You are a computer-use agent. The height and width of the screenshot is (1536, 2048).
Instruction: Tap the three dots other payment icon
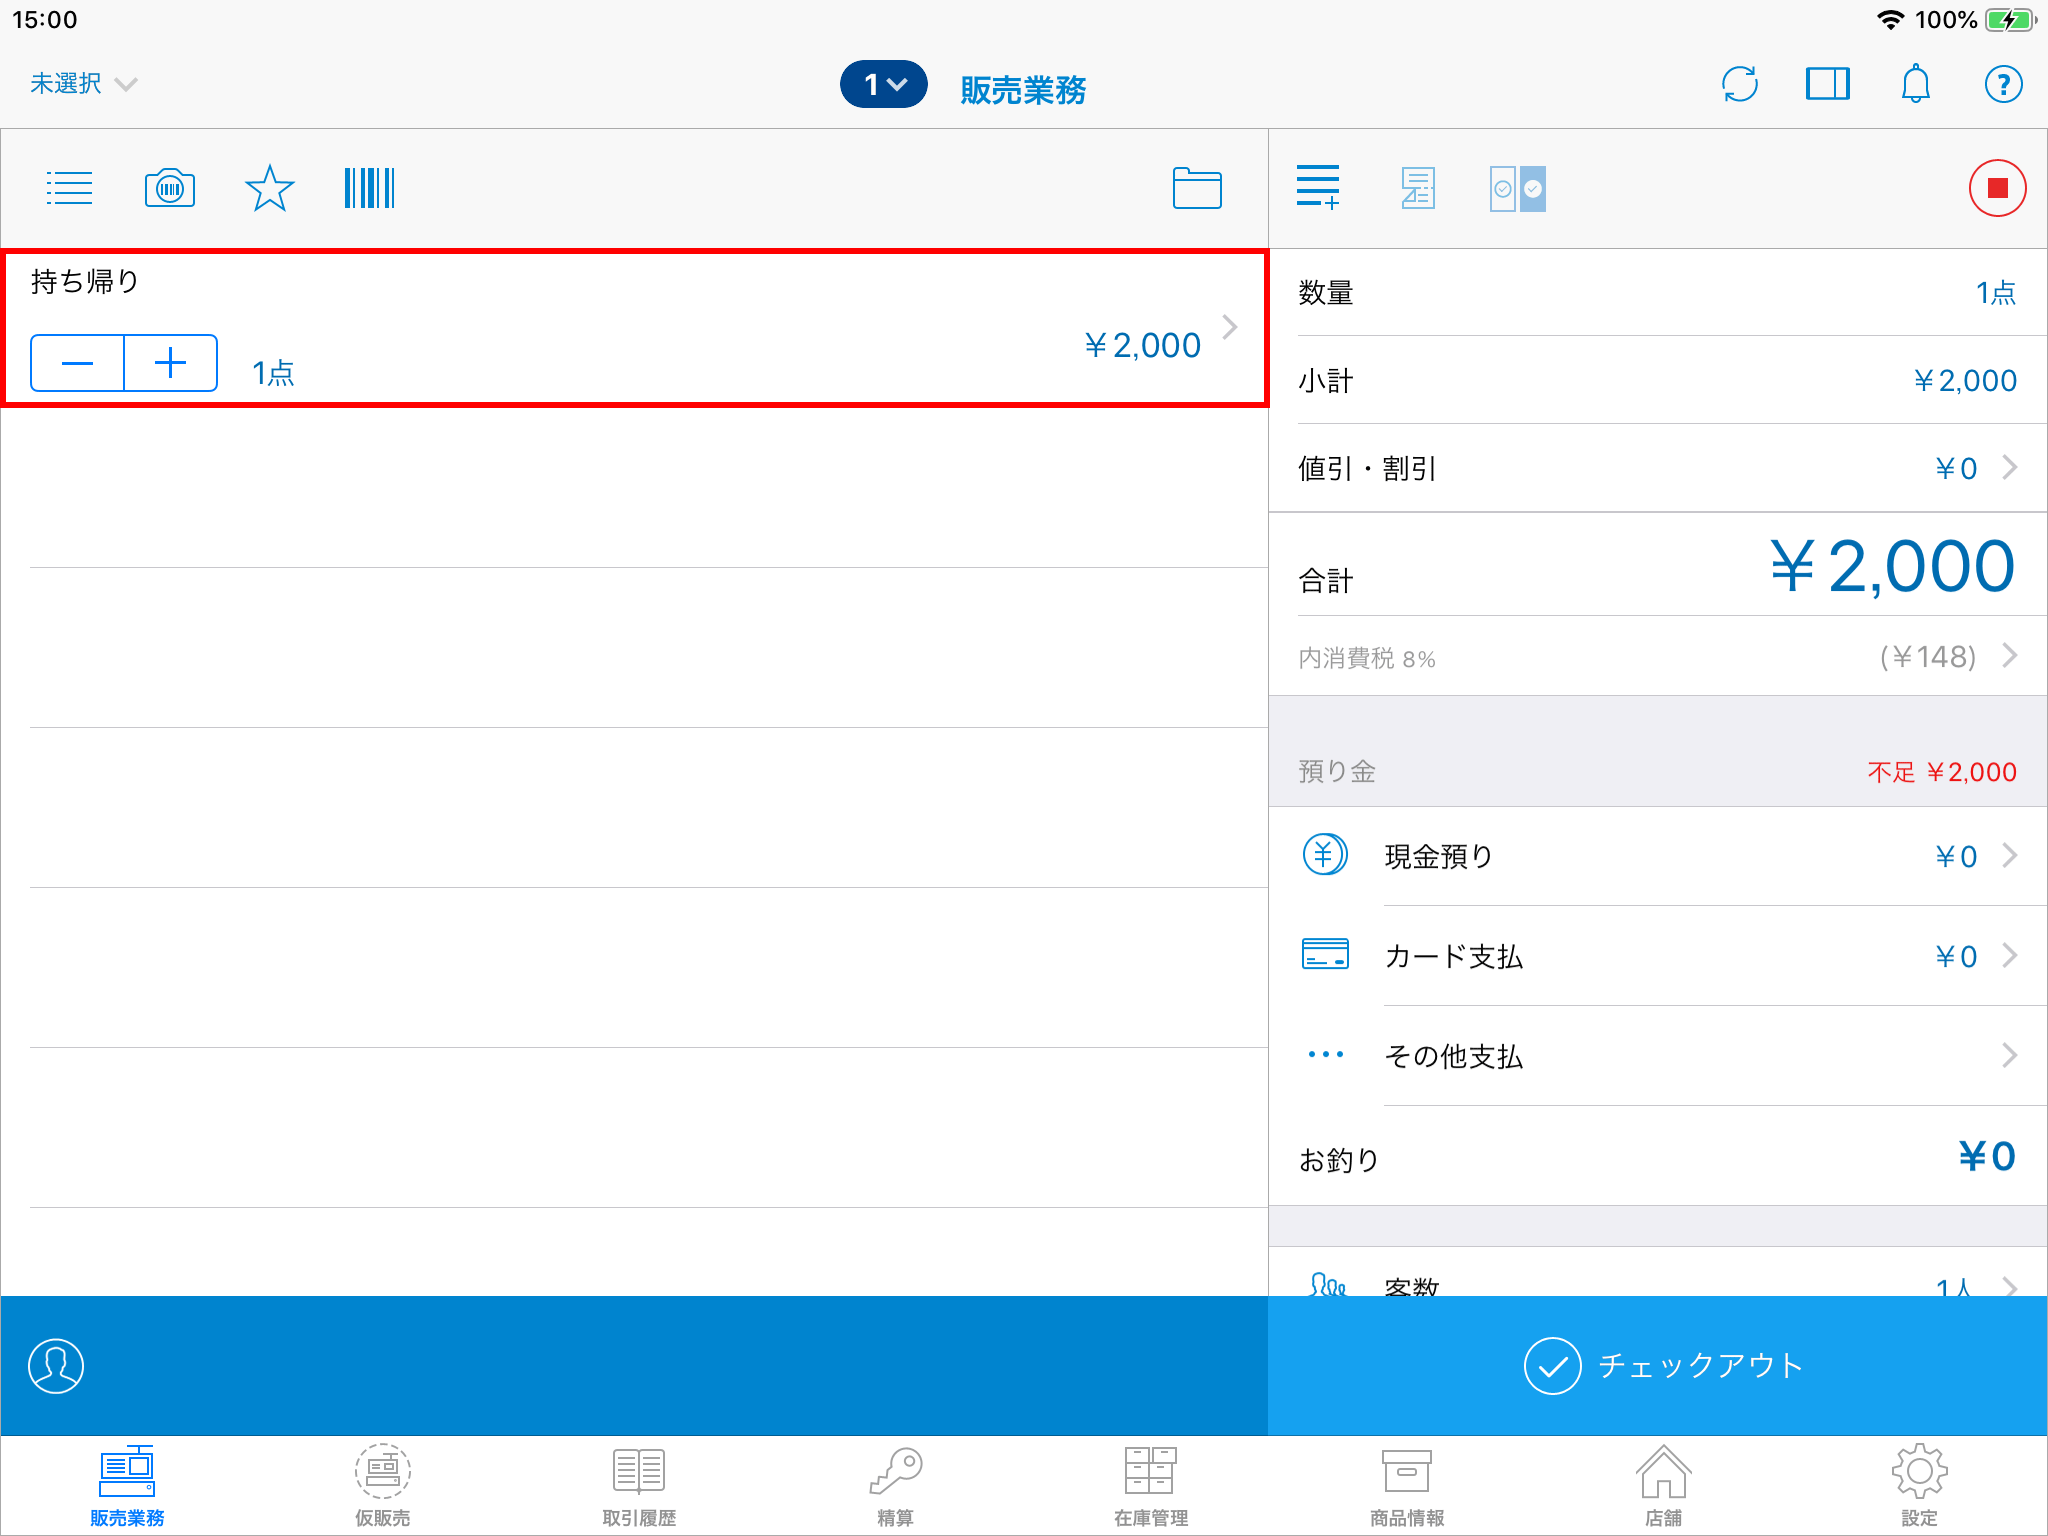tap(1325, 1055)
